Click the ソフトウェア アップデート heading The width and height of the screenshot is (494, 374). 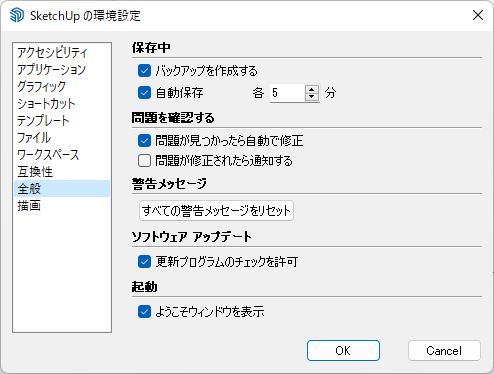coord(191,237)
